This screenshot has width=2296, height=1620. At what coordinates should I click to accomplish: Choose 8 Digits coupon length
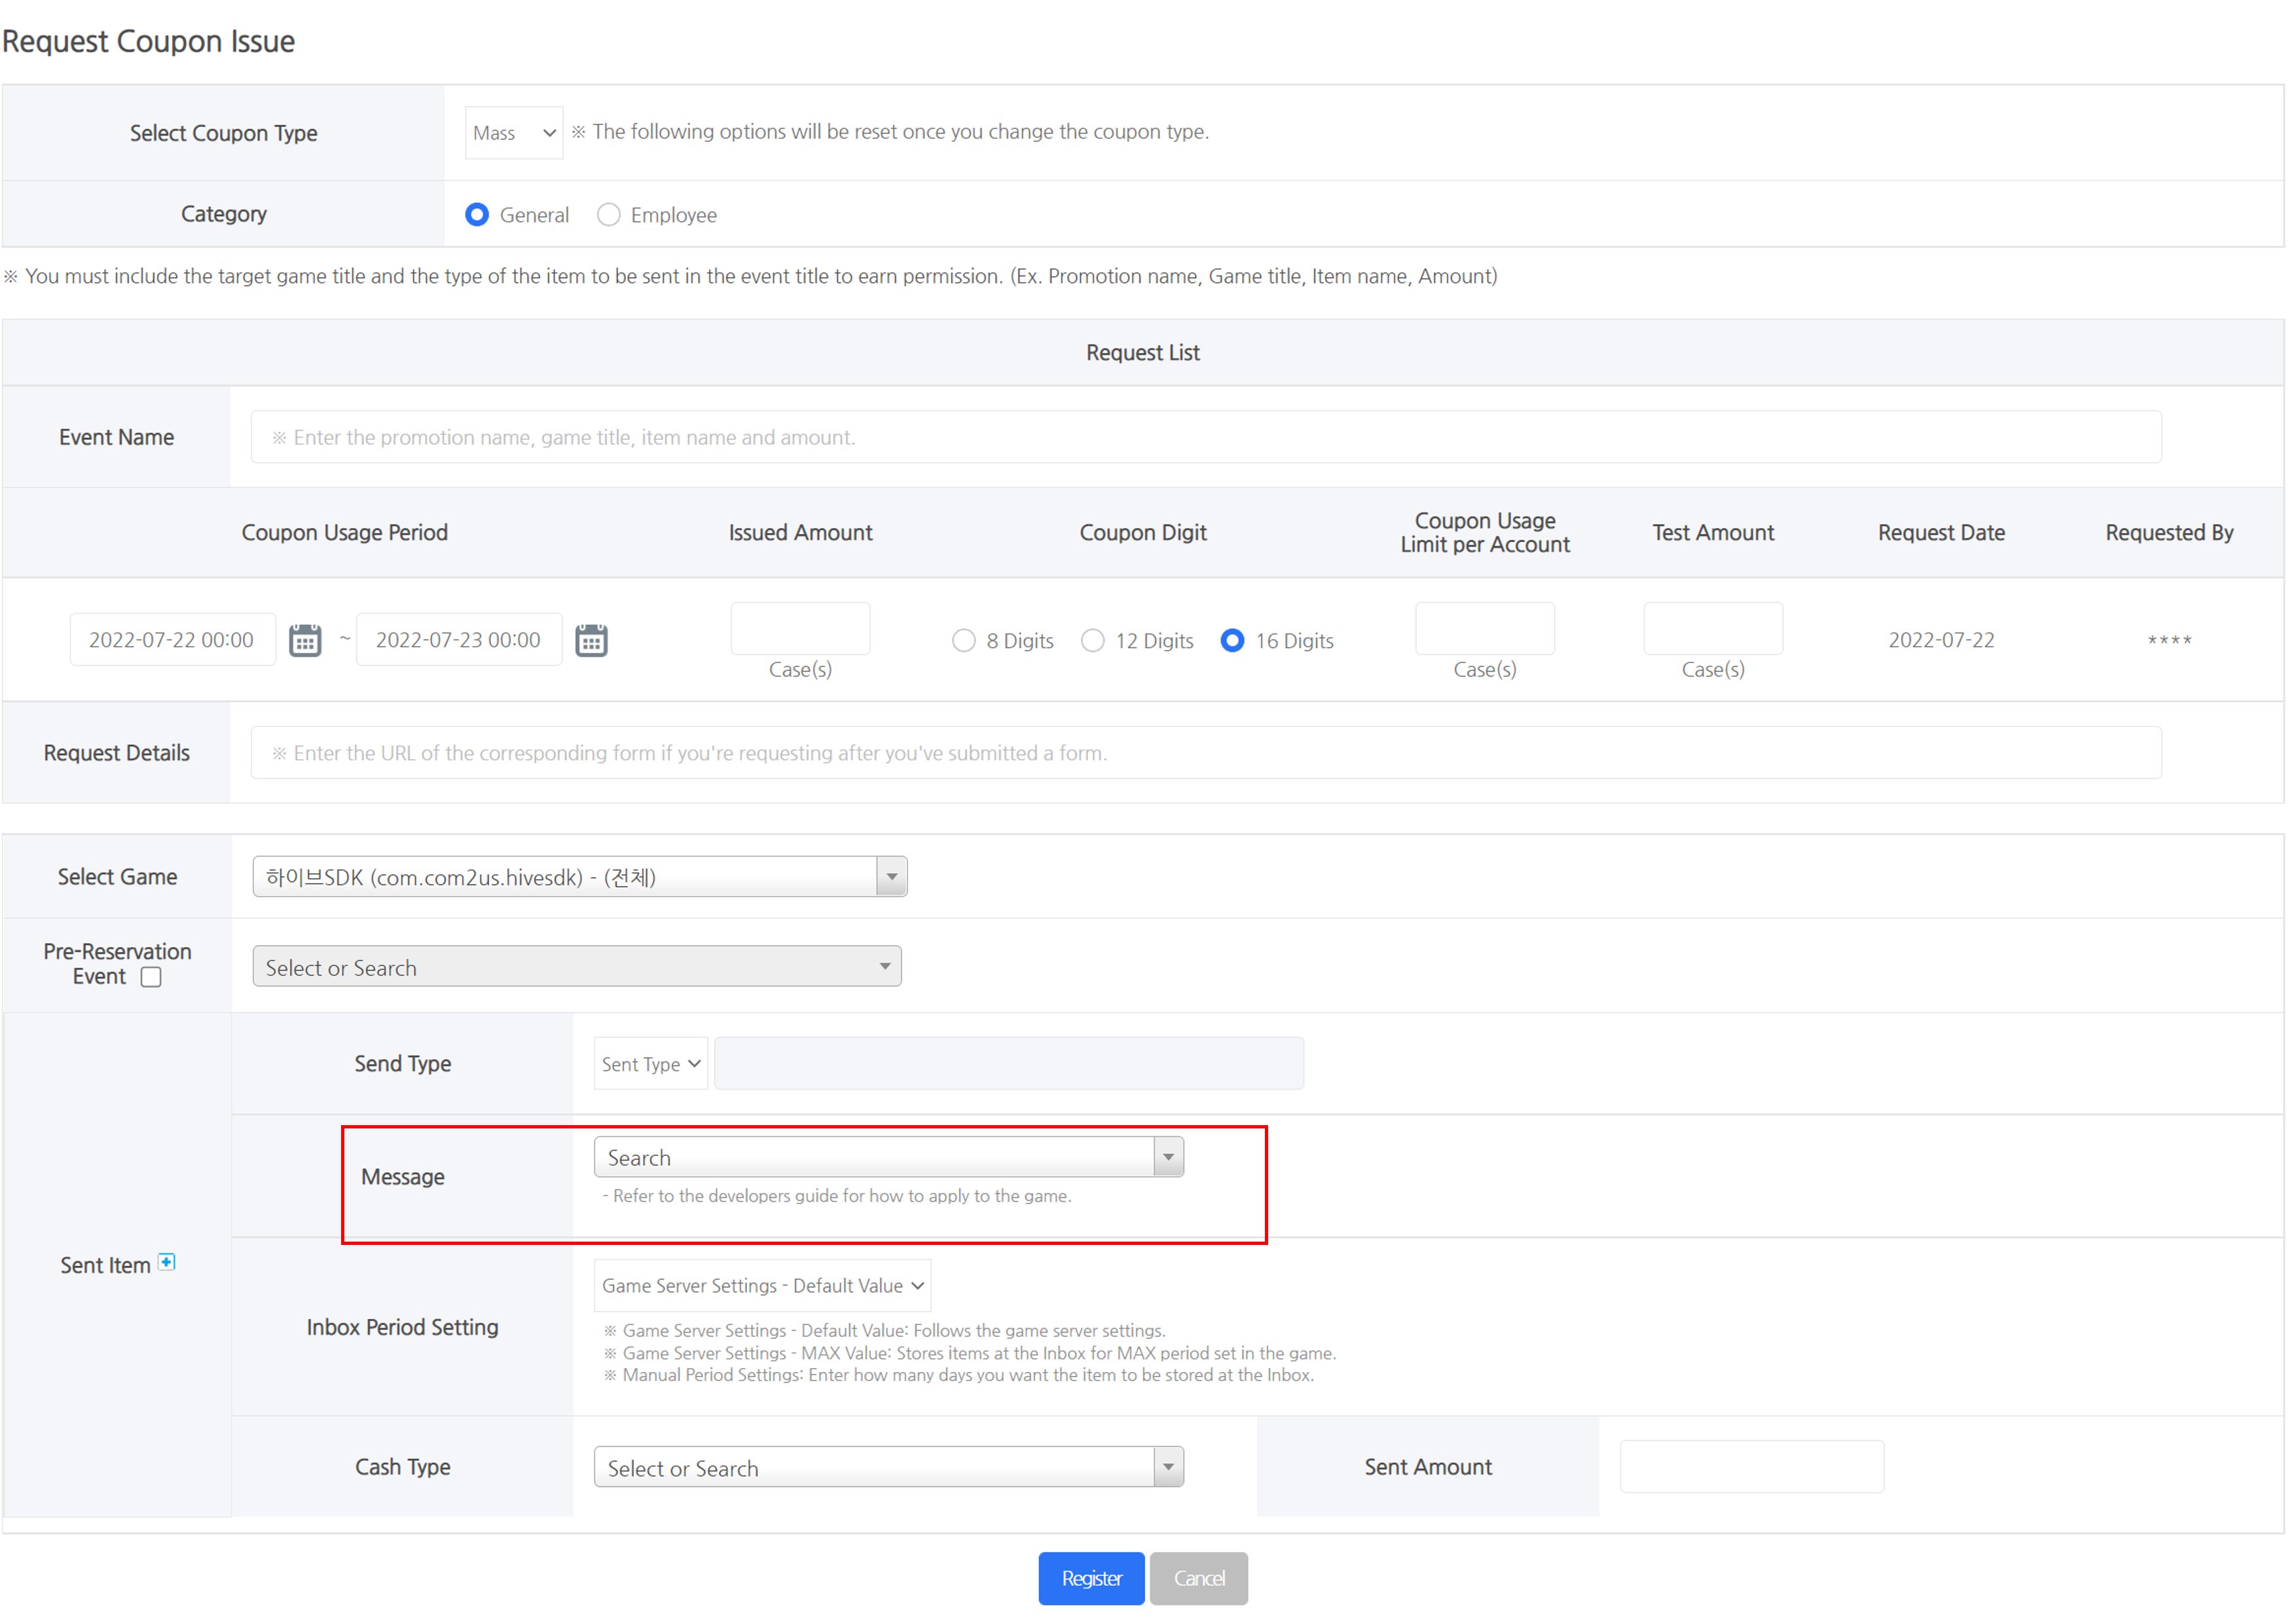(963, 640)
